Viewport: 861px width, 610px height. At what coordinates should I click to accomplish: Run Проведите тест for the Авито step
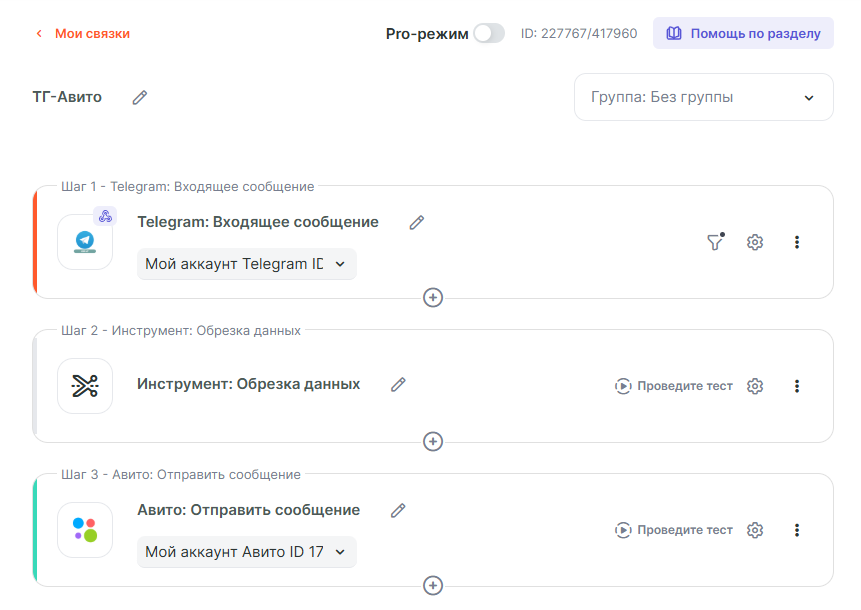[674, 530]
